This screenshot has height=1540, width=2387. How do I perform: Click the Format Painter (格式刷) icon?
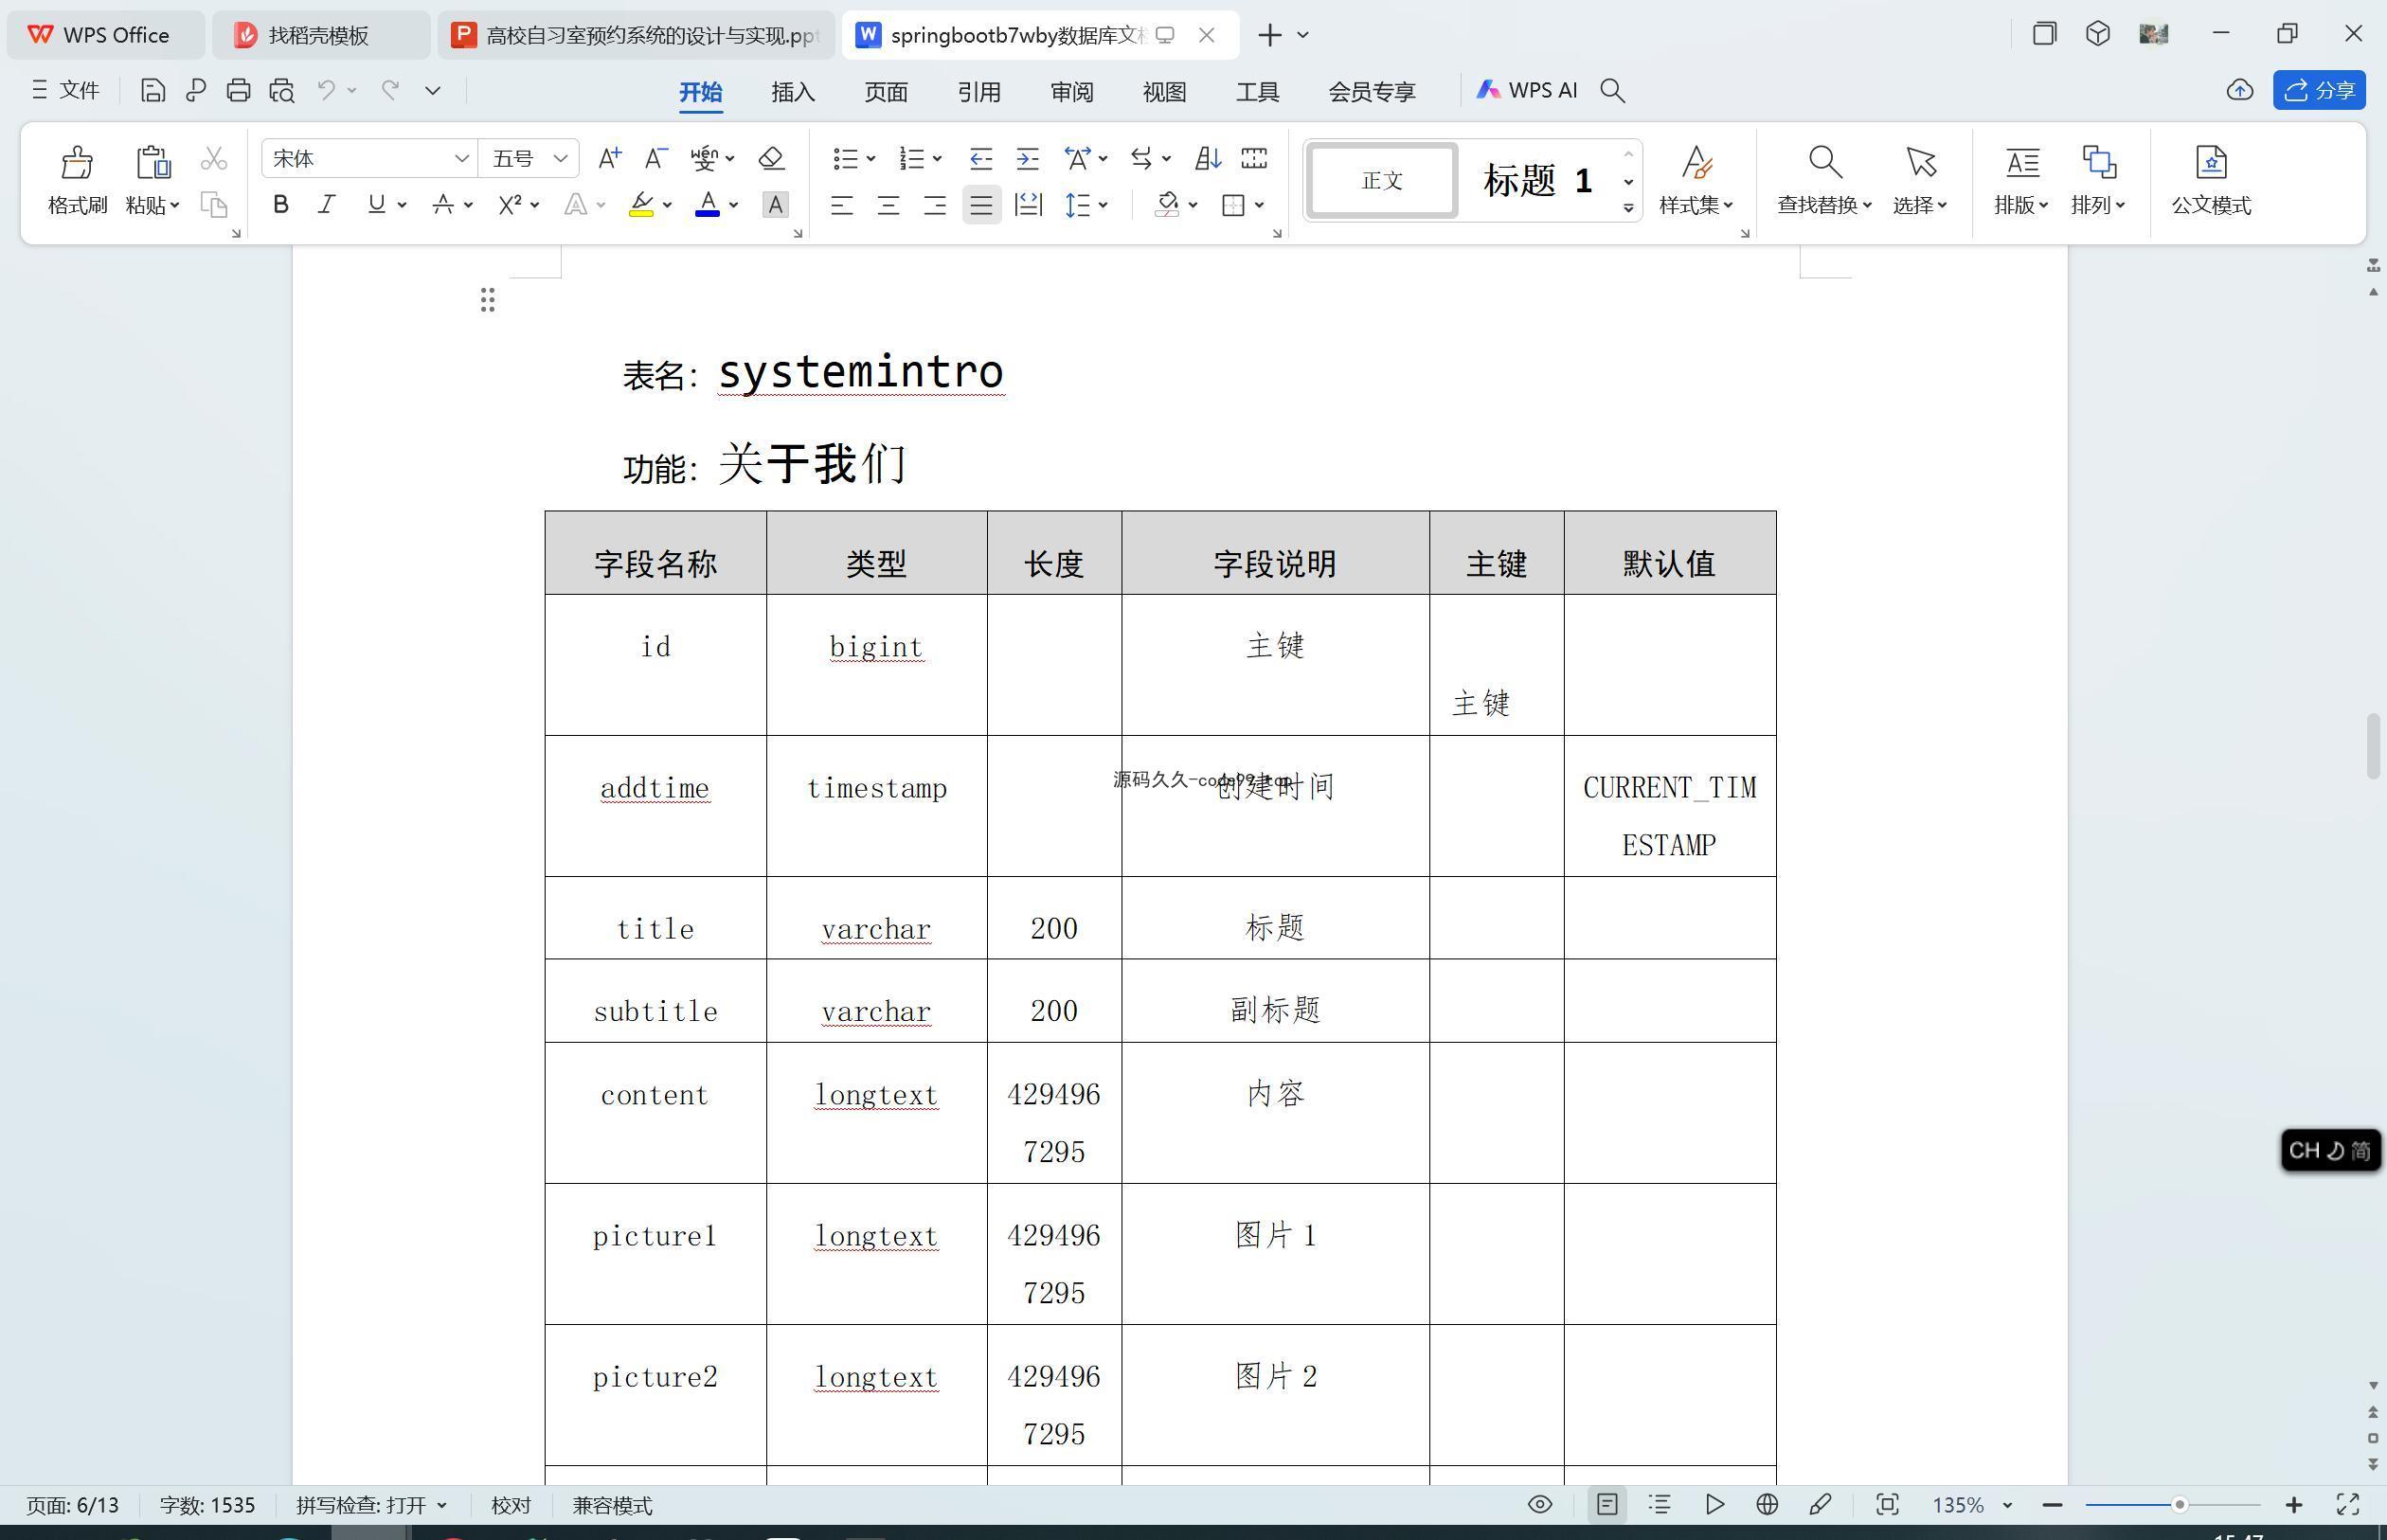(77, 162)
